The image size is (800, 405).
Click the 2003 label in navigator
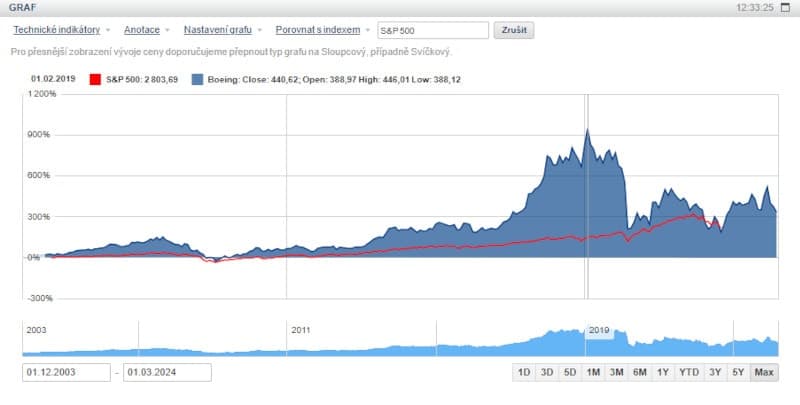tap(36, 330)
